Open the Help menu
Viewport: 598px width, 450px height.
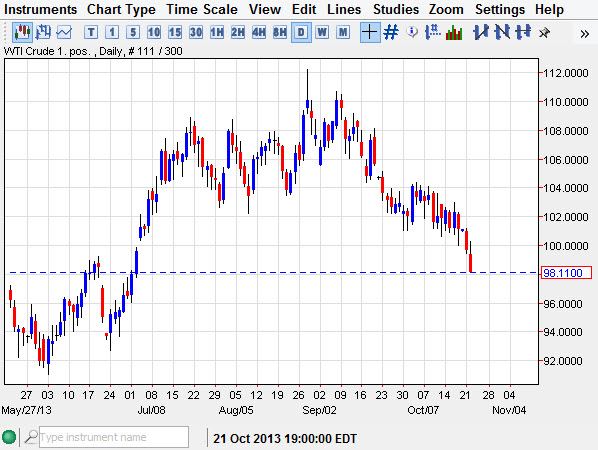pos(549,9)
